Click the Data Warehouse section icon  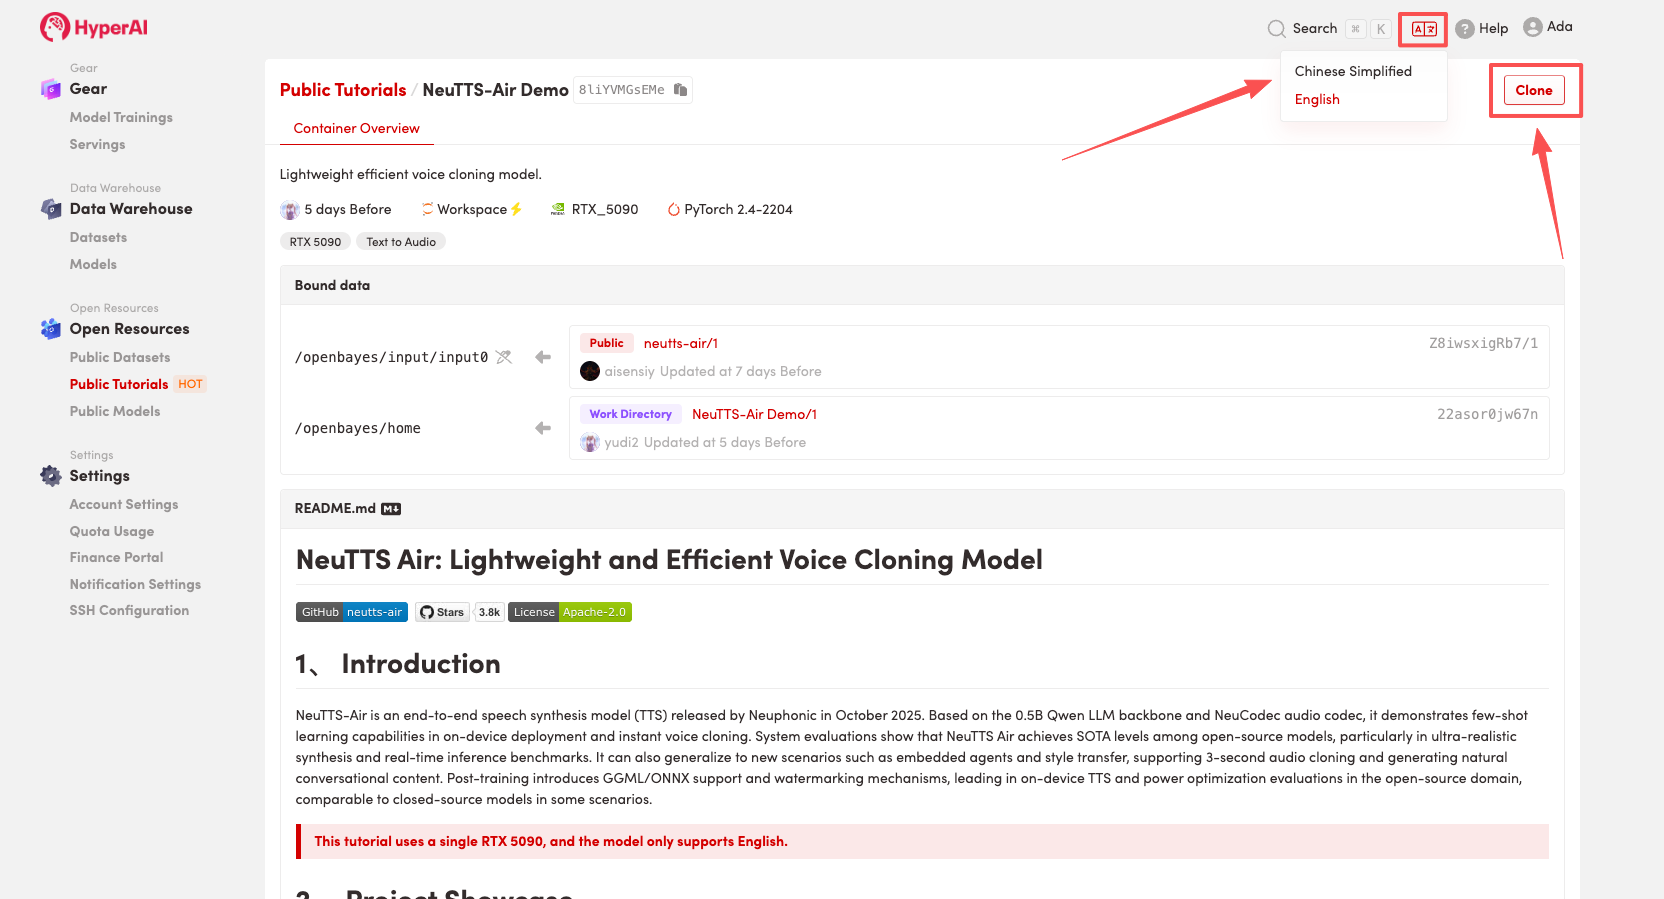tap(51, 209)
